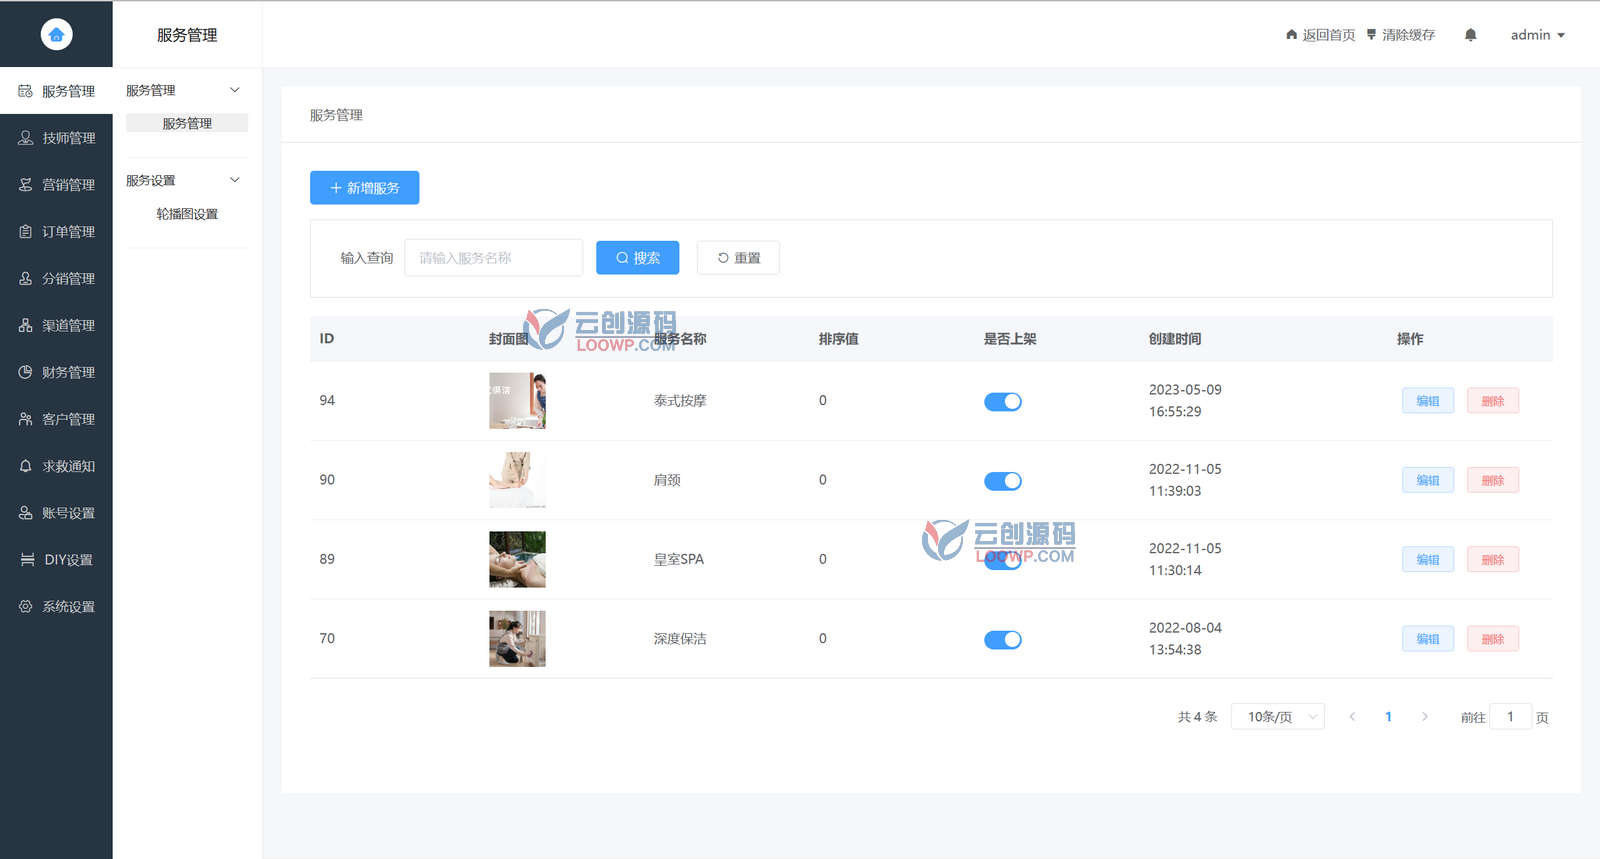Viewport: 1600px width, 859px height.
Task: Open the 深度保洁 cover thumbnail
Action: coord(517,639)
